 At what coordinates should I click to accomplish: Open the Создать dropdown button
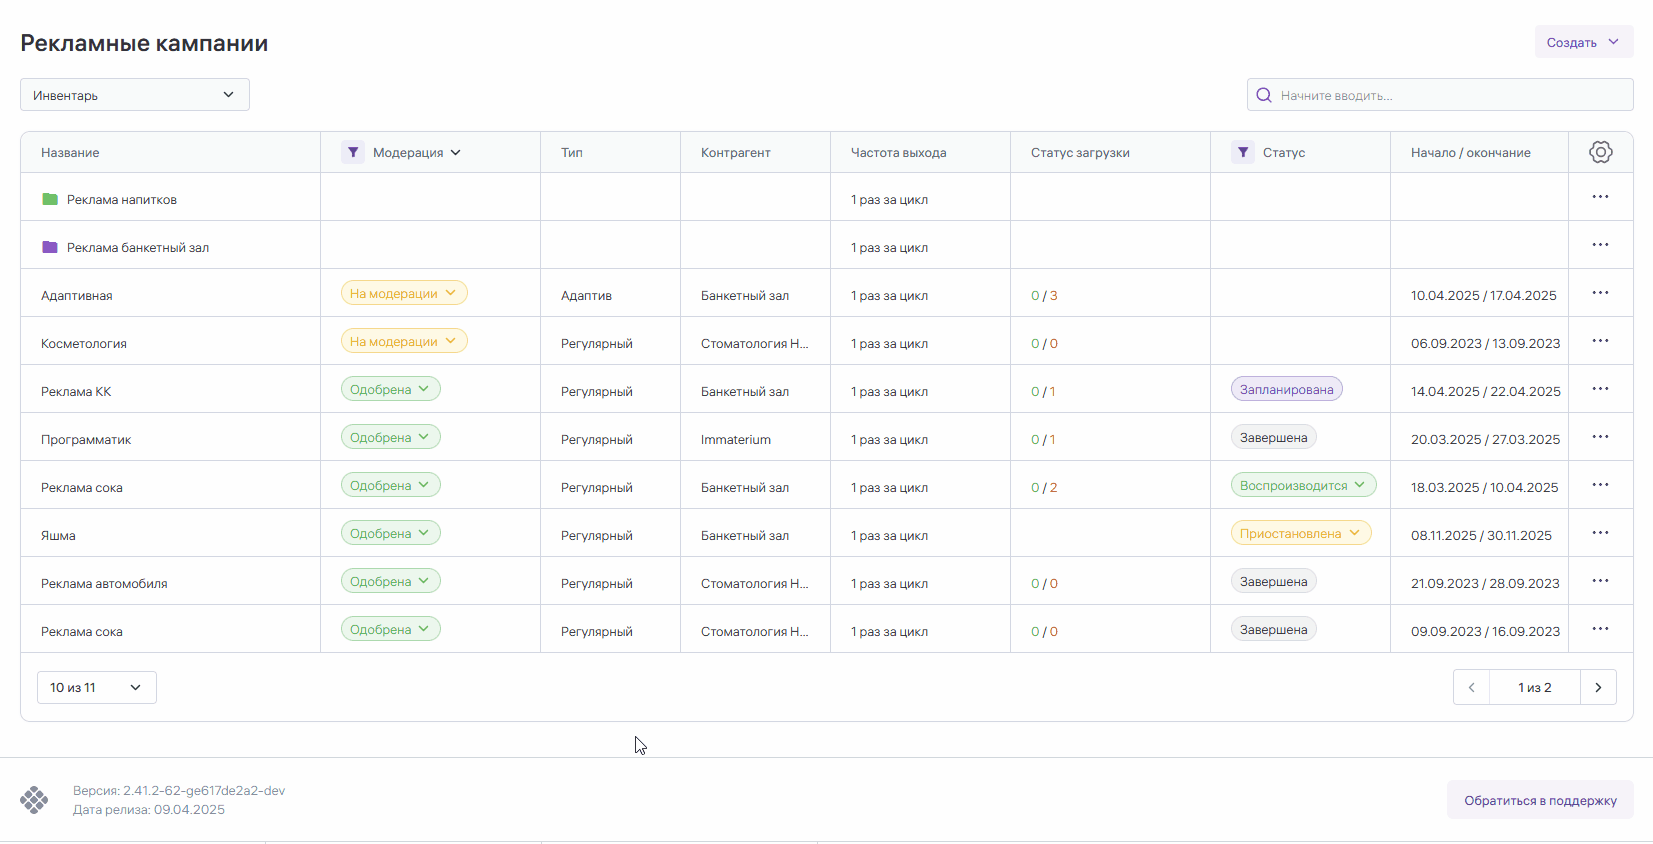coord(1583,42)
